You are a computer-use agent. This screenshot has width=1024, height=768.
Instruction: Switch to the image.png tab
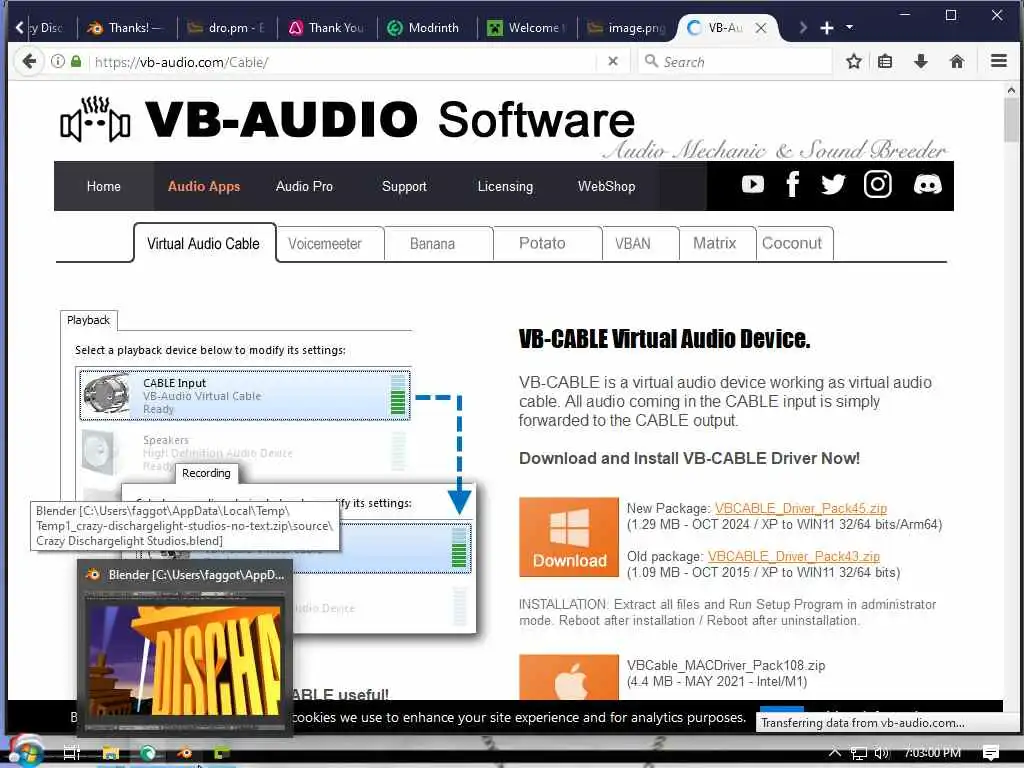click(627, 28)
